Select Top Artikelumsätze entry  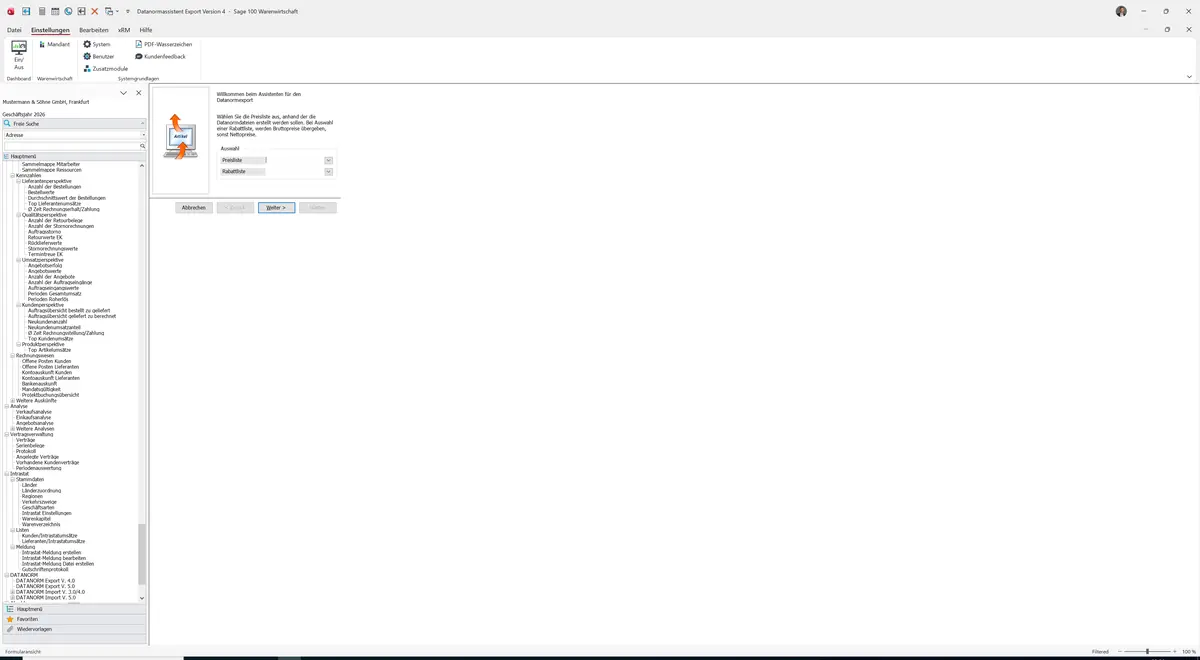[x=49, y=350]
